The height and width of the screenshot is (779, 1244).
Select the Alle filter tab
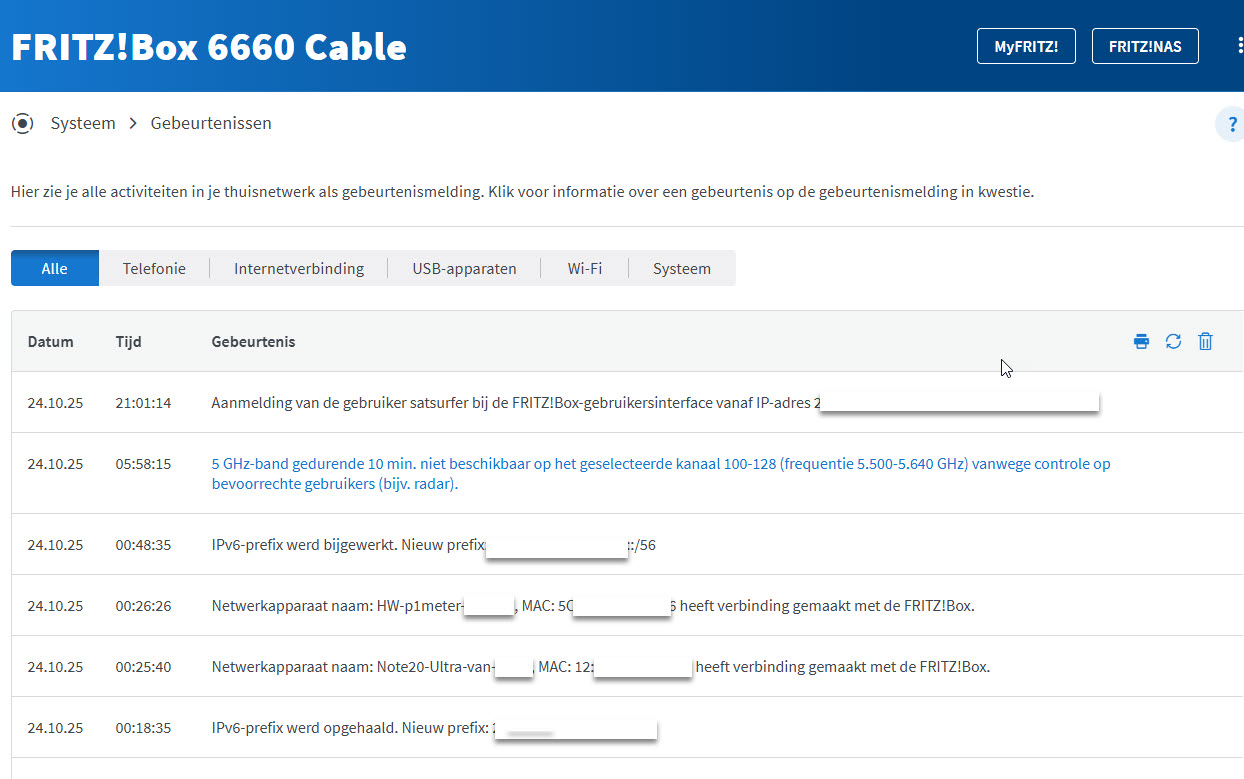(55, 268)
